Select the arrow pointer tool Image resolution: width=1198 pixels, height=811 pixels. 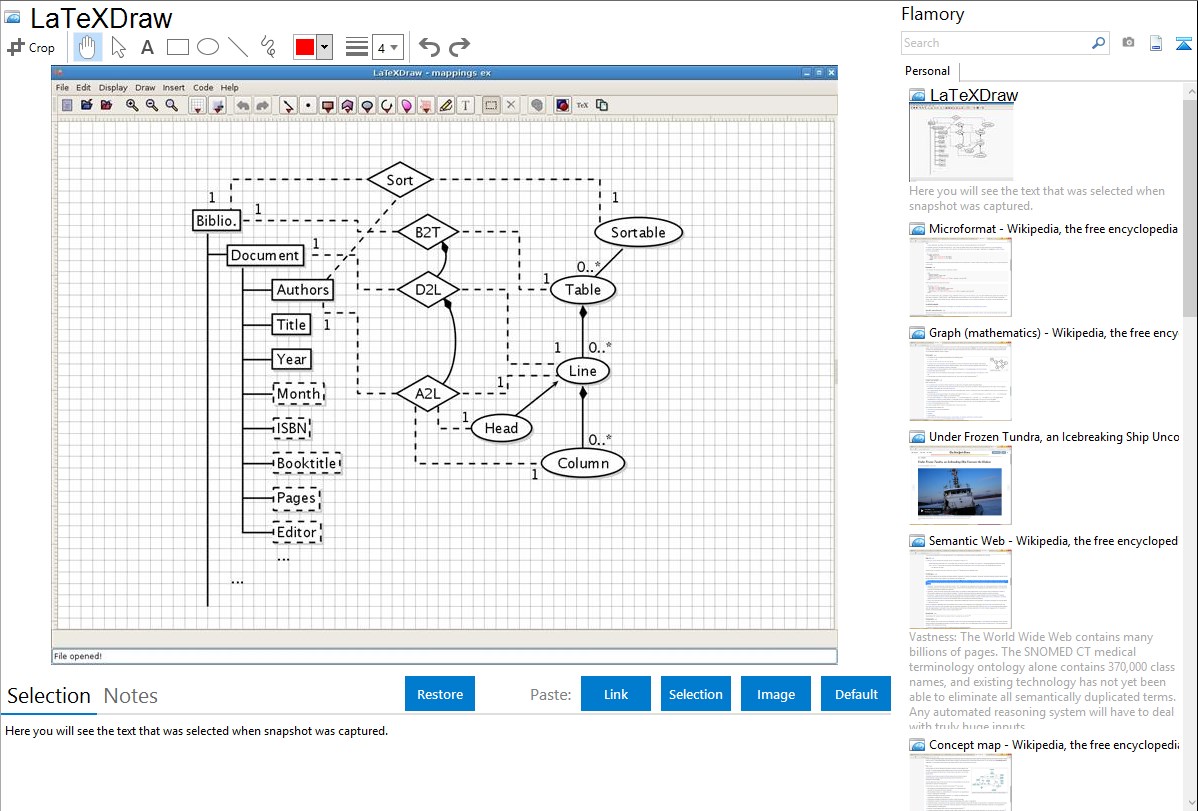118,47
